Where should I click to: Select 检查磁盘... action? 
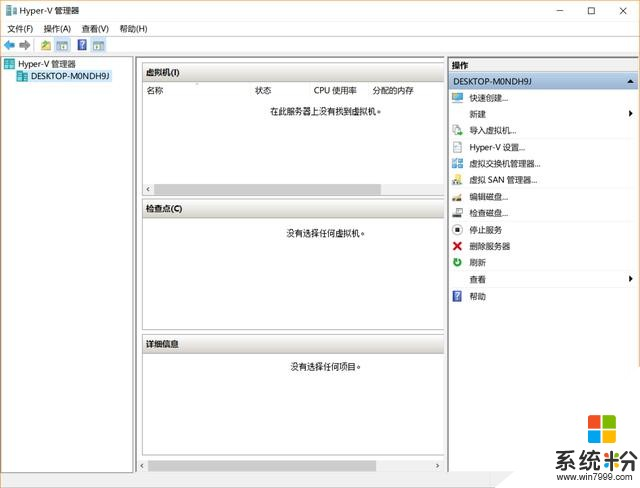pos(489,213)
